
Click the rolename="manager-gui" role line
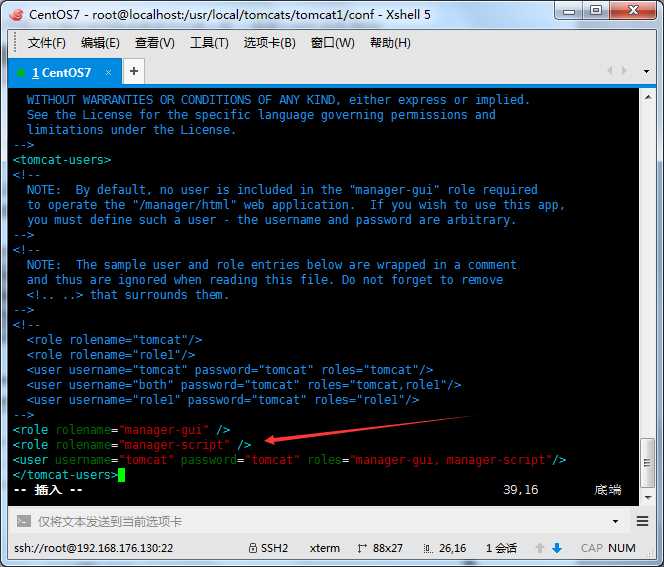pyautogui.click(x=122, y=430)
